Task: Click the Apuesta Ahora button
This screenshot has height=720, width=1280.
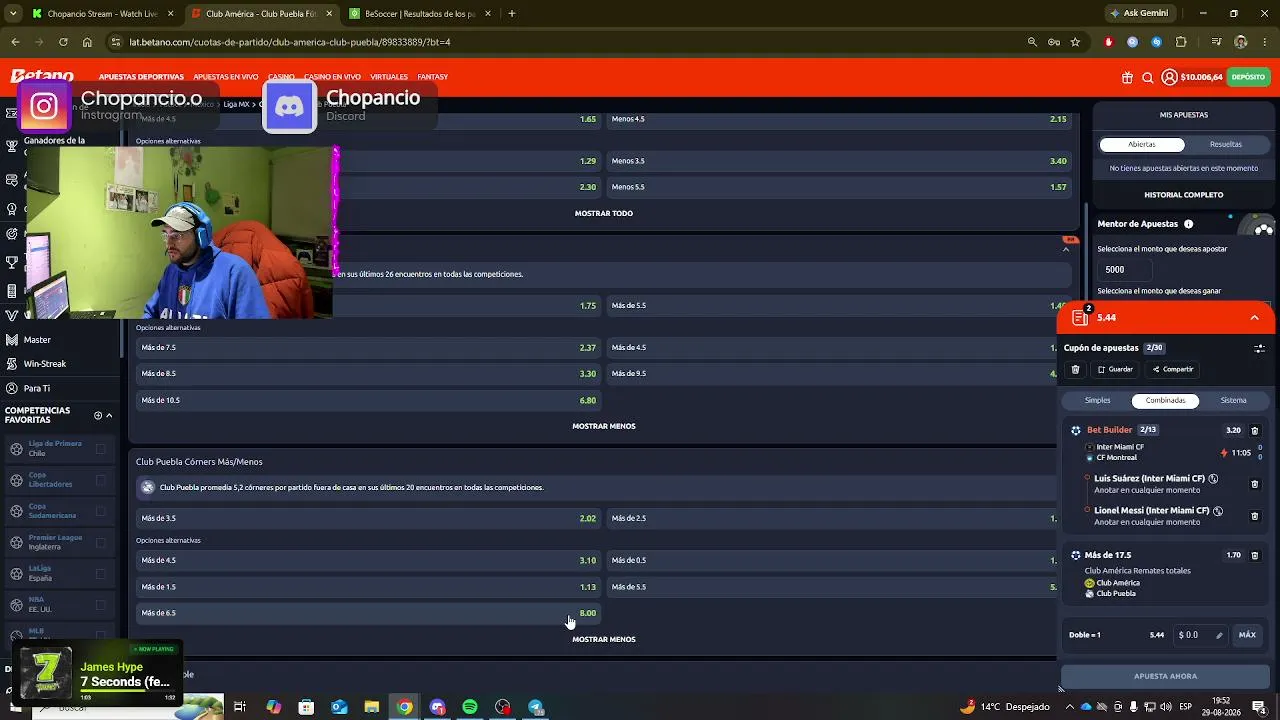Action: (x=1165, y=676)
